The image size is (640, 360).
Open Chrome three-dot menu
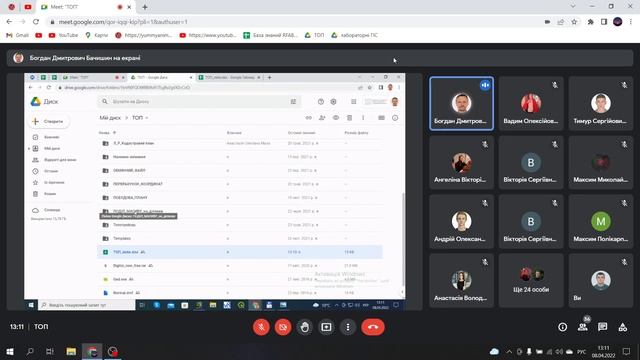pos(631,22)
